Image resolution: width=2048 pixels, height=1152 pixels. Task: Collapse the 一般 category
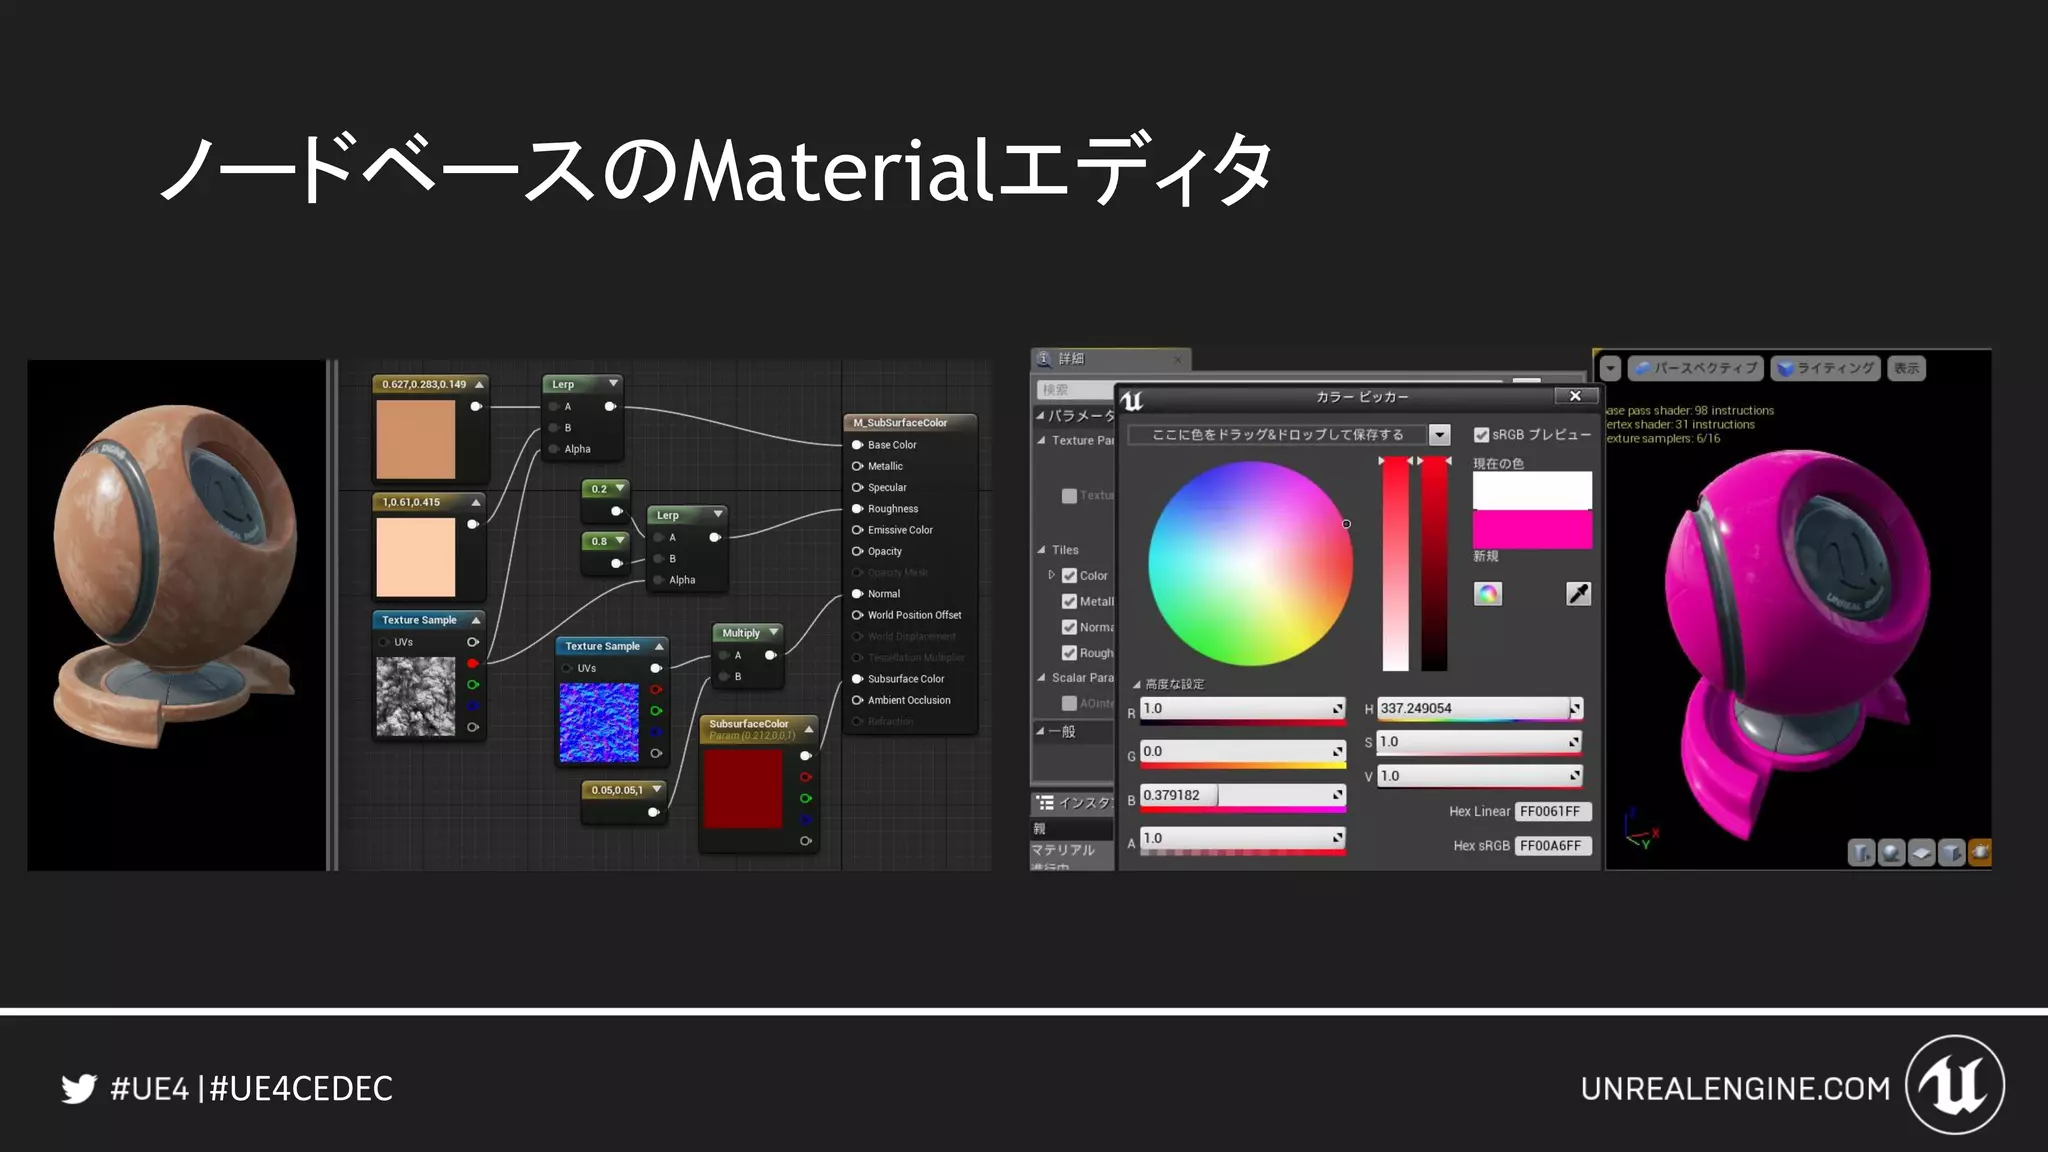point(1040,731)
